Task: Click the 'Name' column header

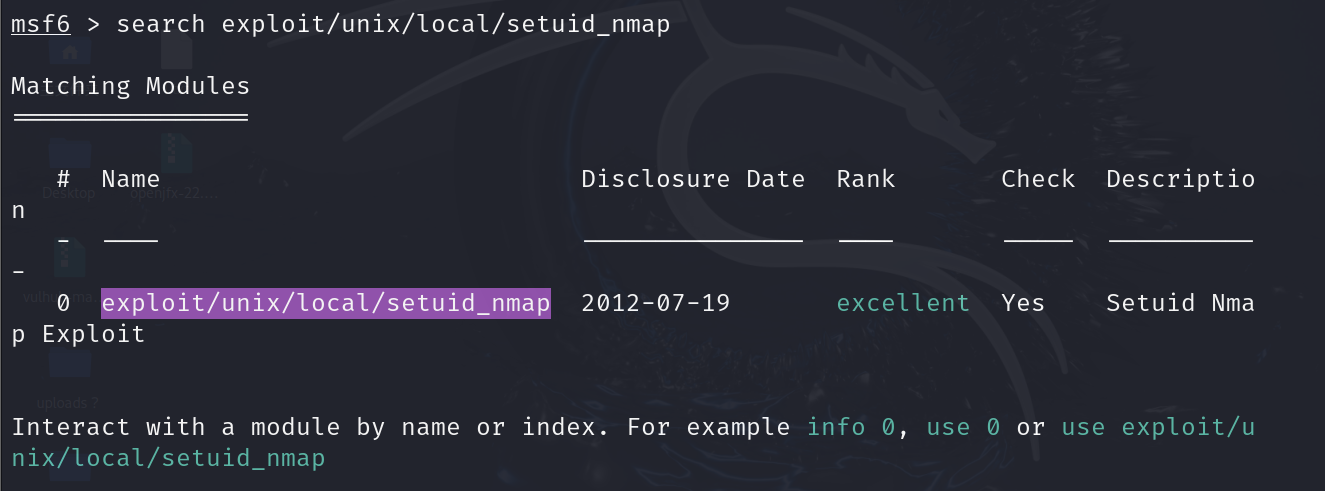Action: 130,179
